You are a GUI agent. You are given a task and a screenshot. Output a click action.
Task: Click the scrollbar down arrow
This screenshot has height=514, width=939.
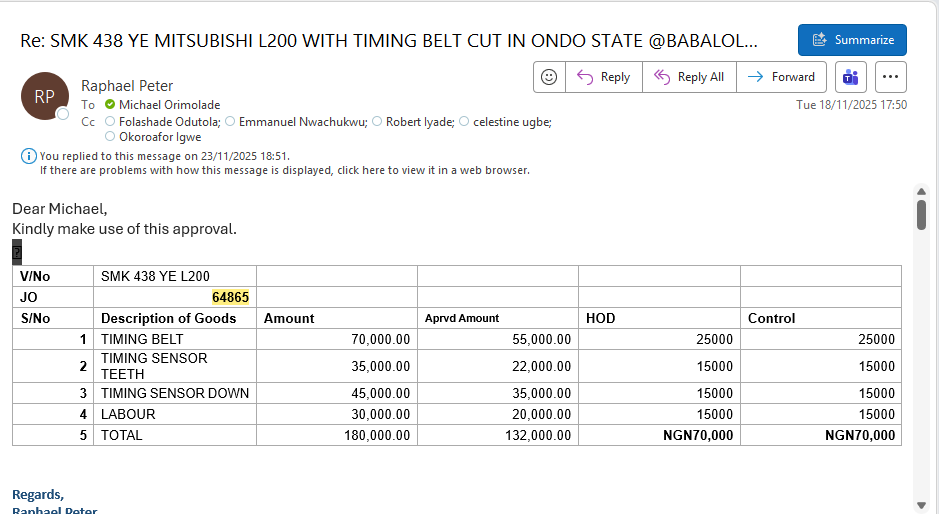921,506
